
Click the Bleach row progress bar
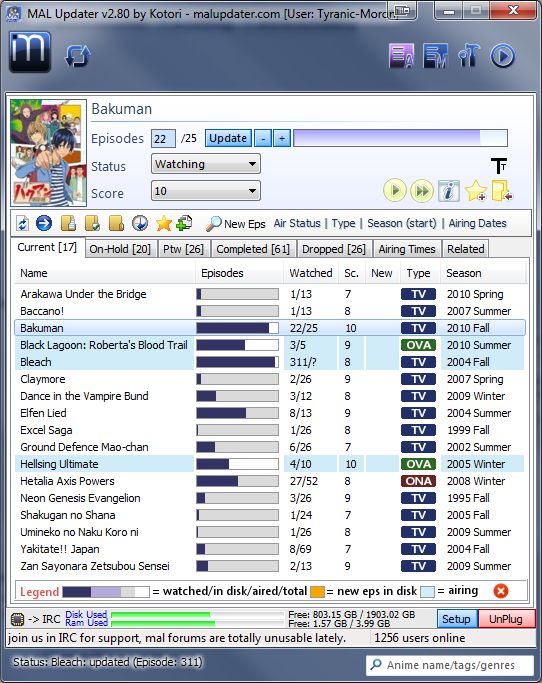point(237,362)
